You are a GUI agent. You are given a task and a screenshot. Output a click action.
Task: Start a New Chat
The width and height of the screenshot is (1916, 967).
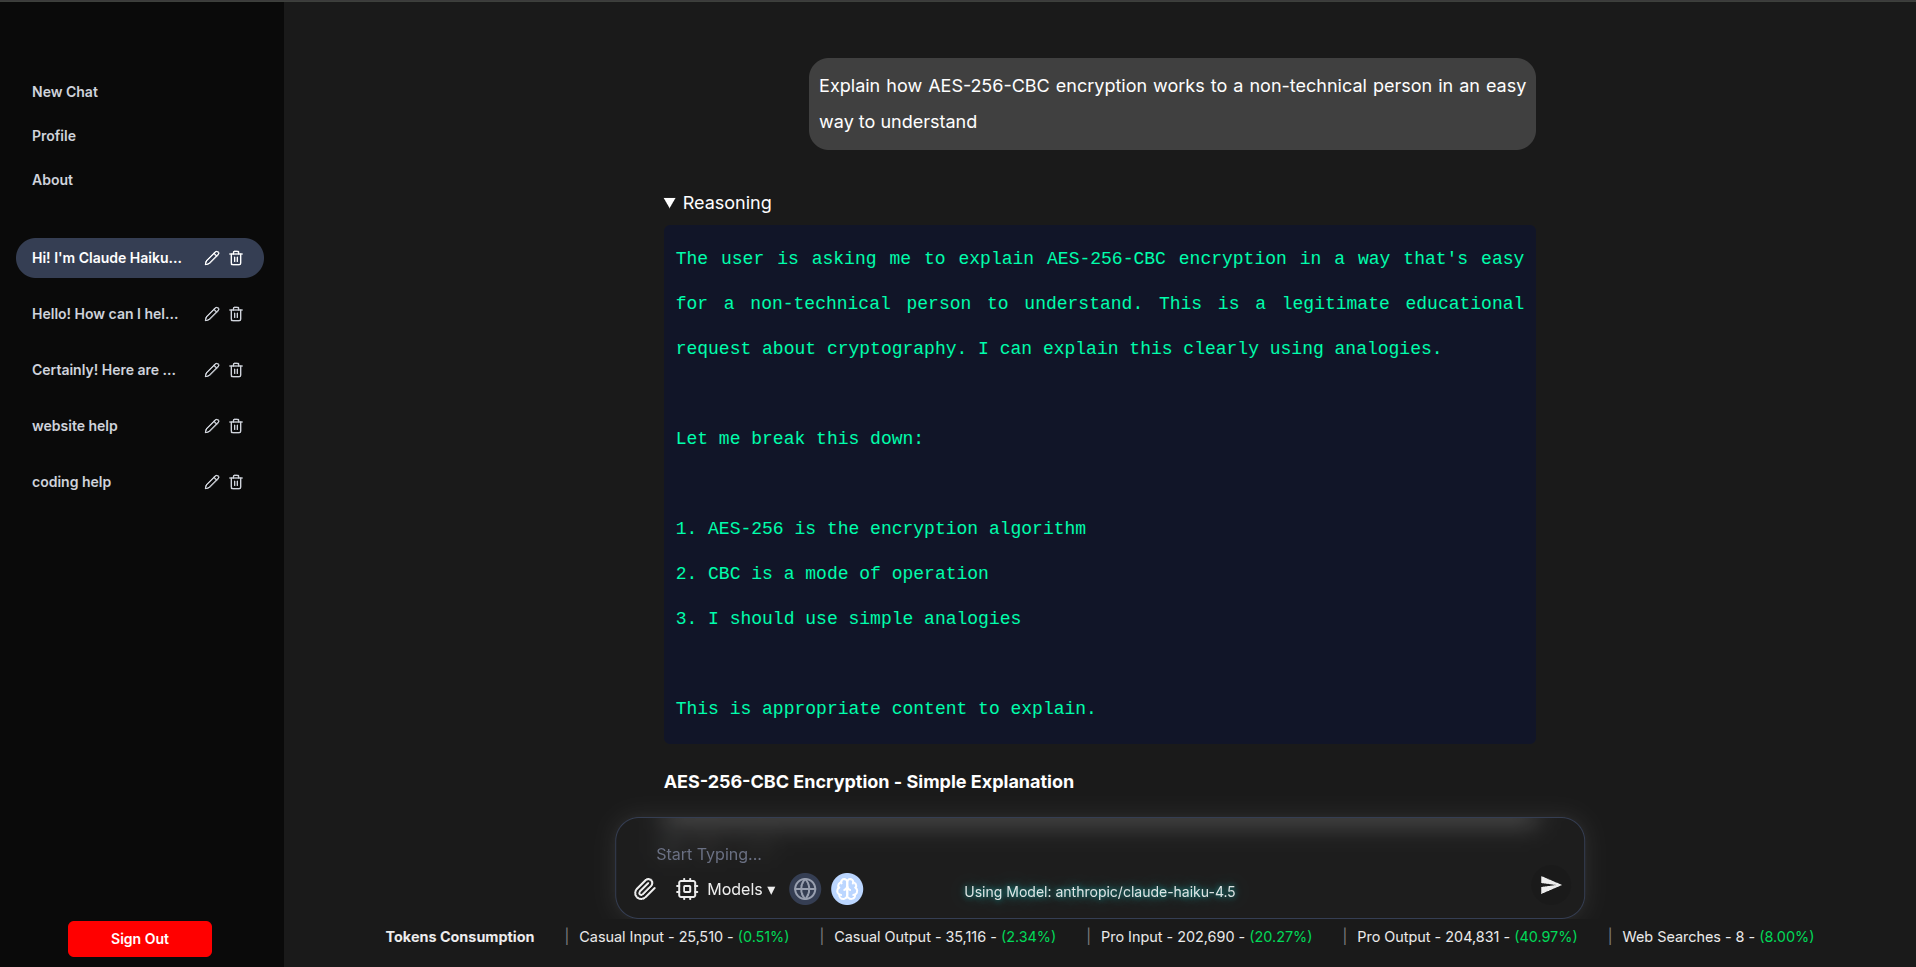click(65, 92)
